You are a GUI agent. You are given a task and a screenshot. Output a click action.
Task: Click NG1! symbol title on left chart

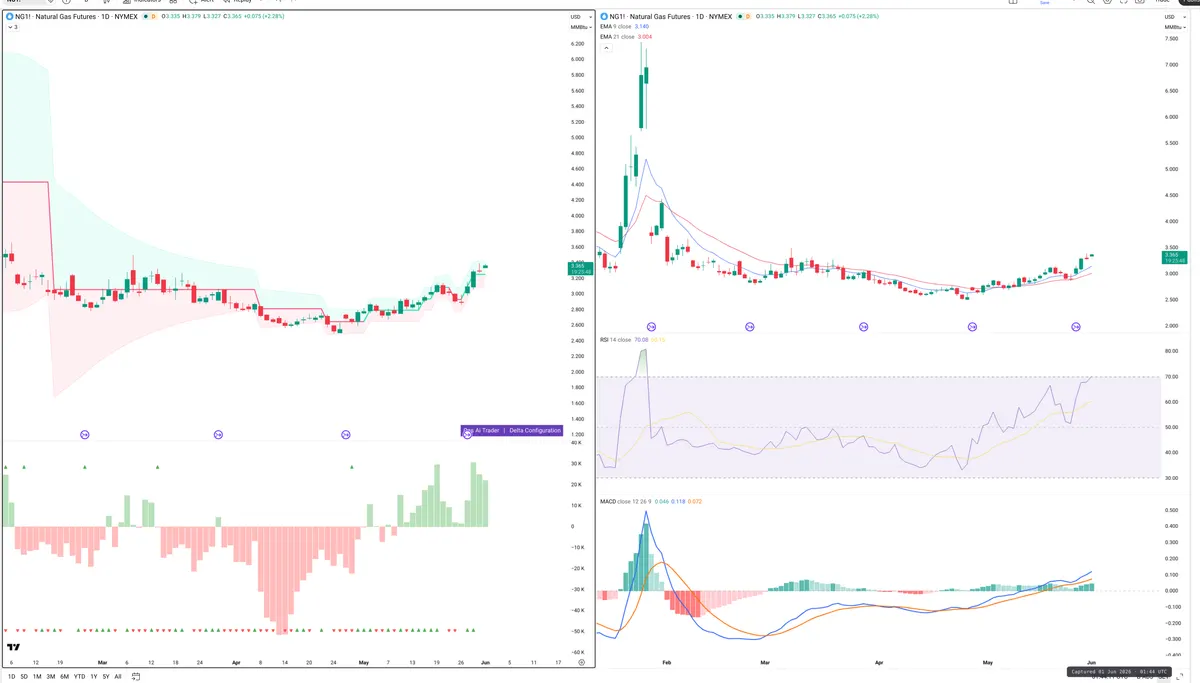pos(76,17)
